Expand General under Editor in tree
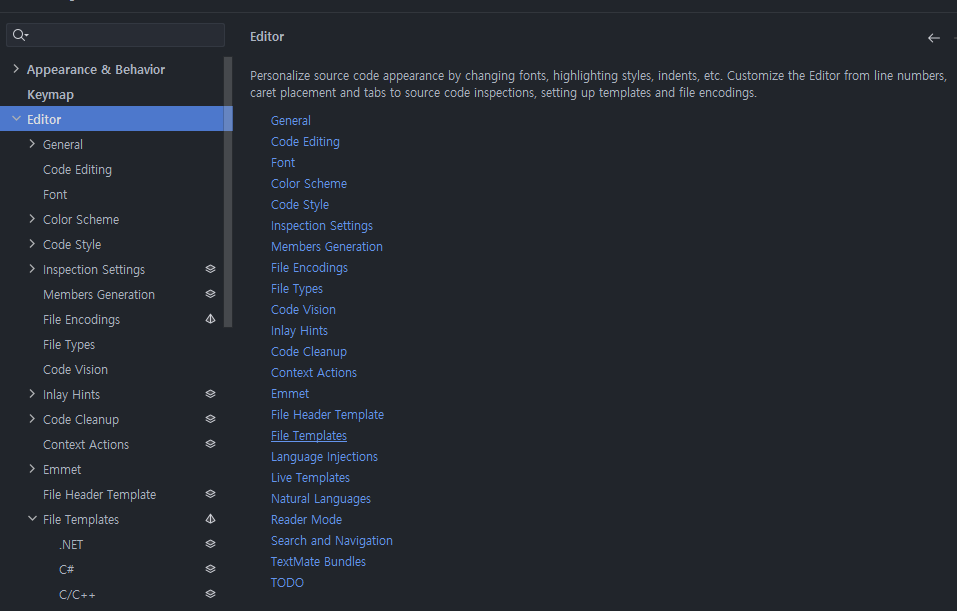957x611 pixels. [x=32, y=144]
